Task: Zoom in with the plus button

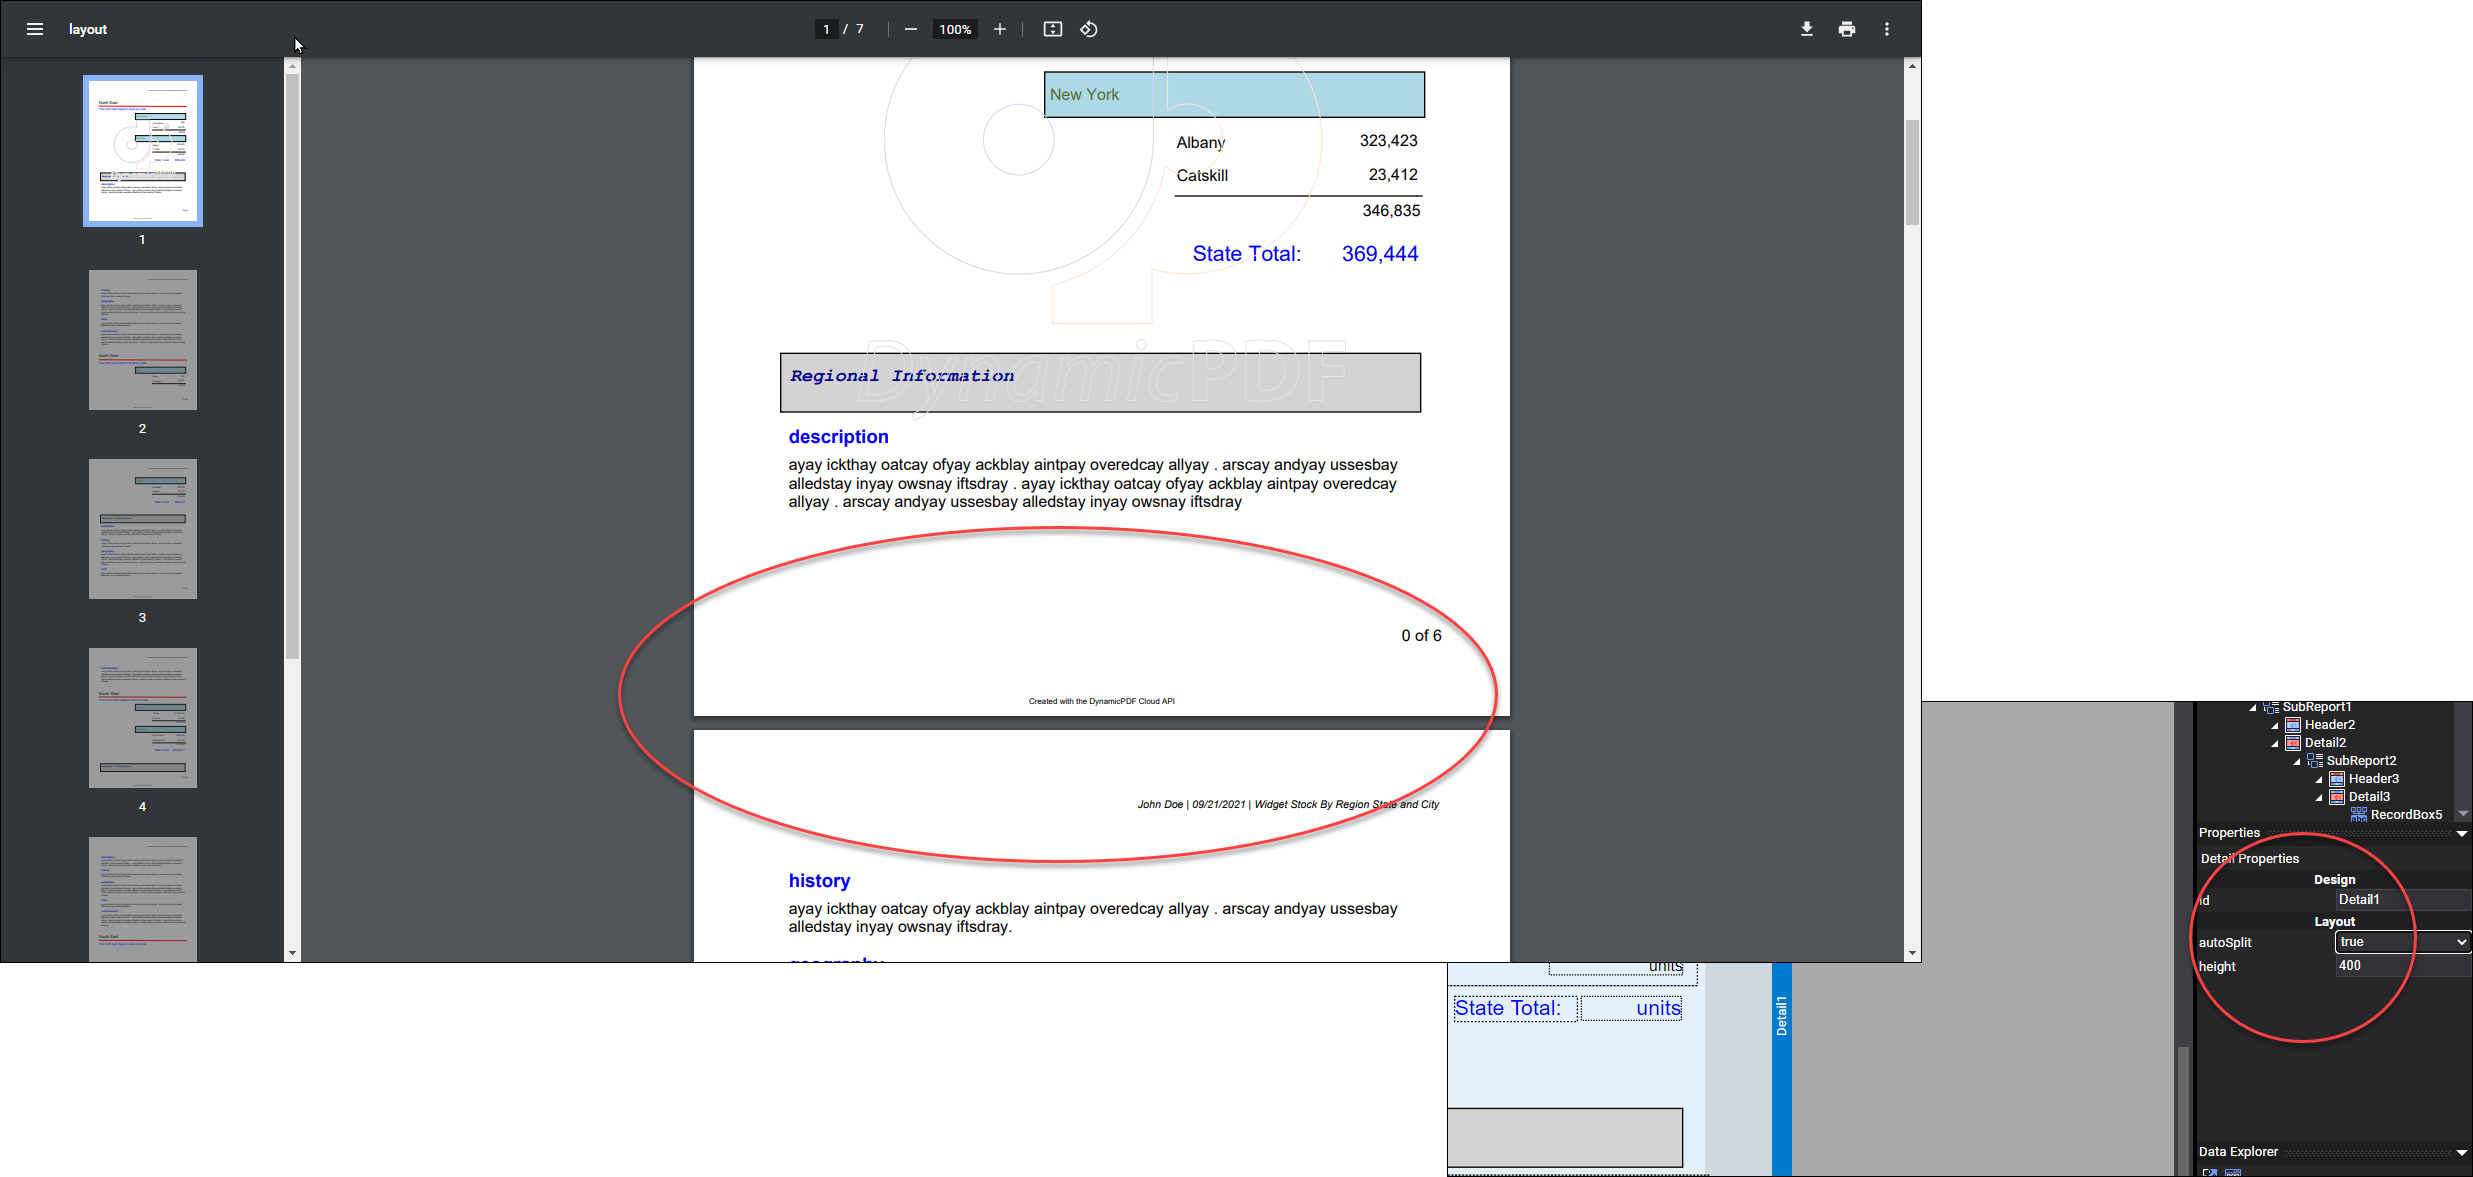Action: point(999,29)
